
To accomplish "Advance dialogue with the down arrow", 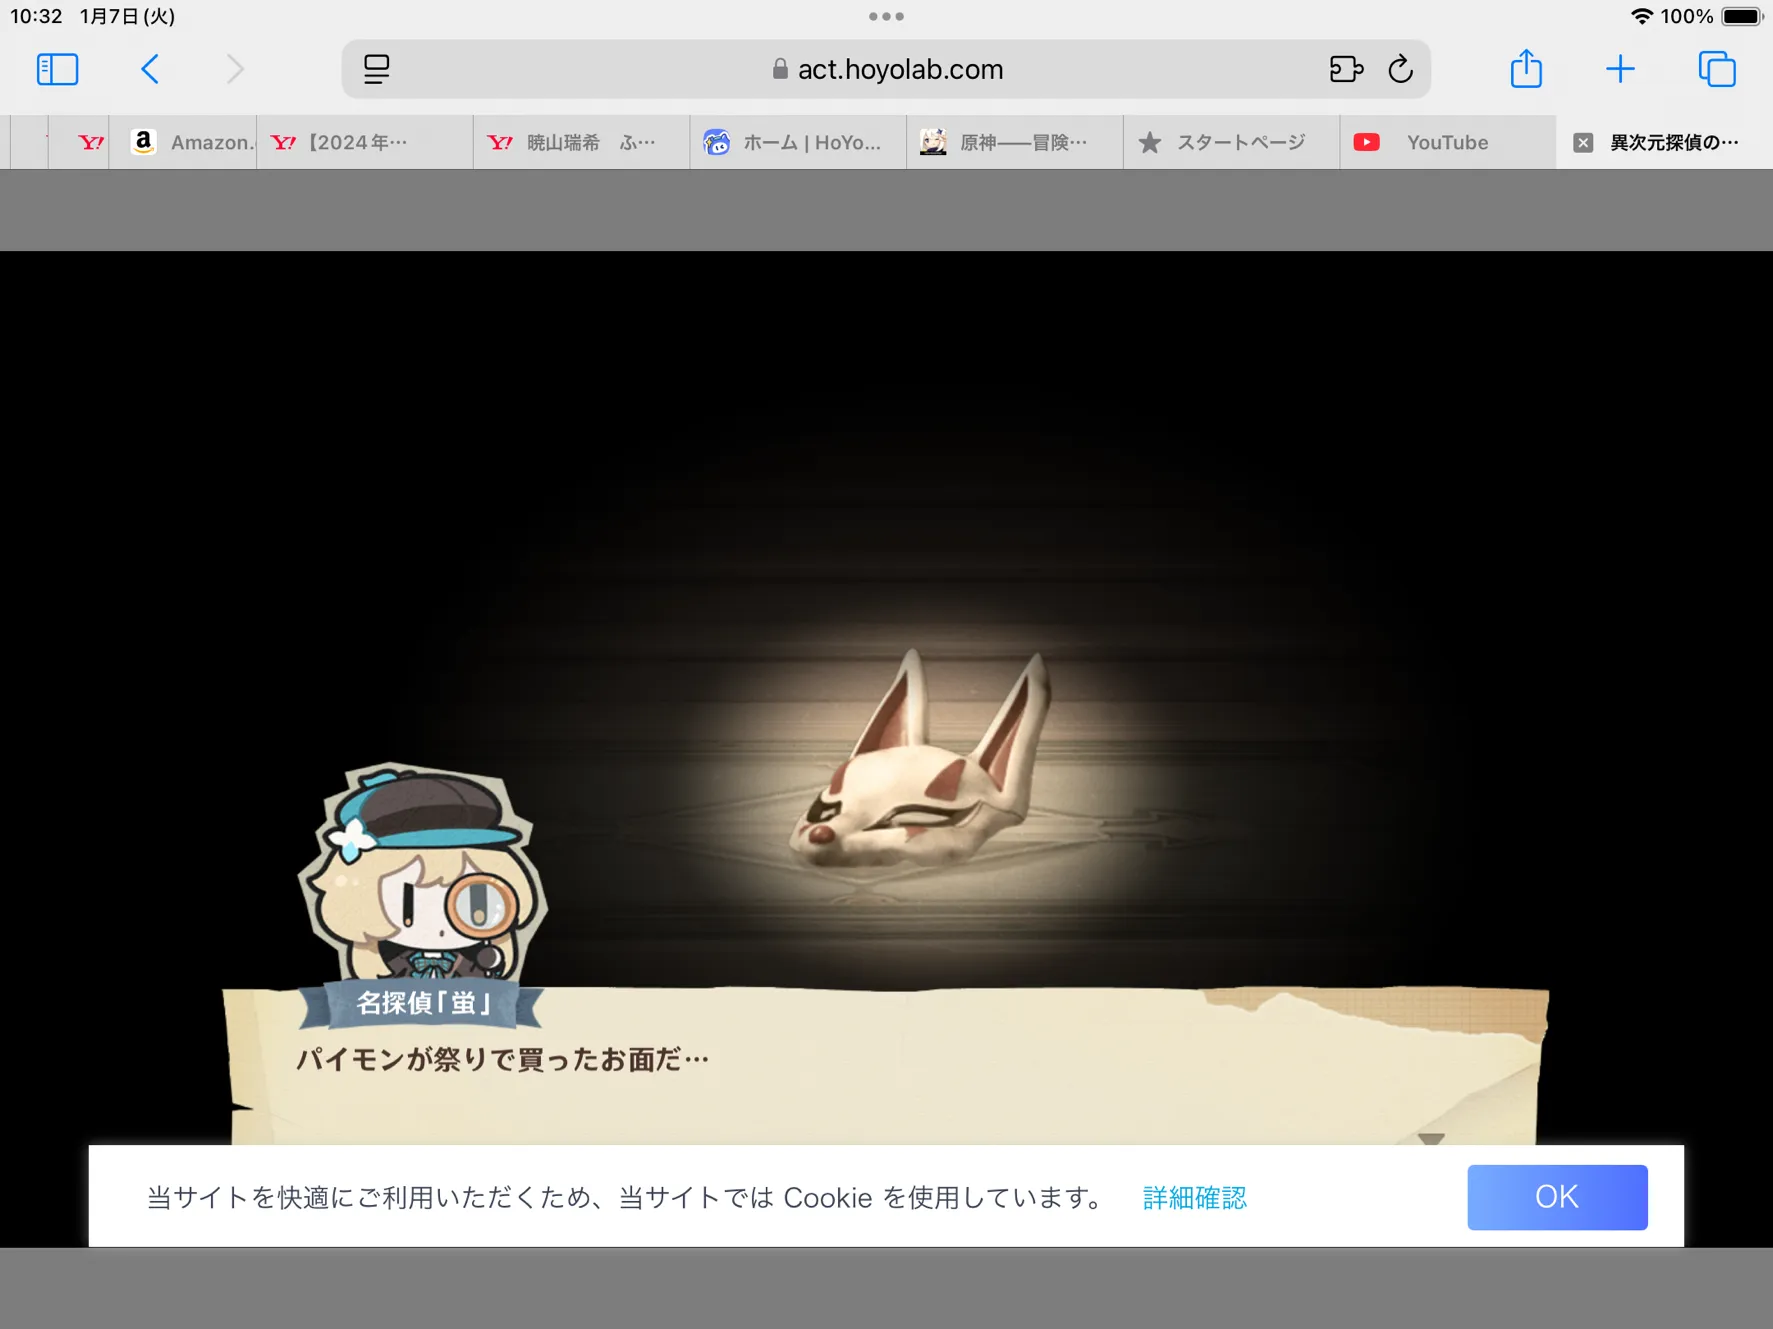I will point(1431,1138).
